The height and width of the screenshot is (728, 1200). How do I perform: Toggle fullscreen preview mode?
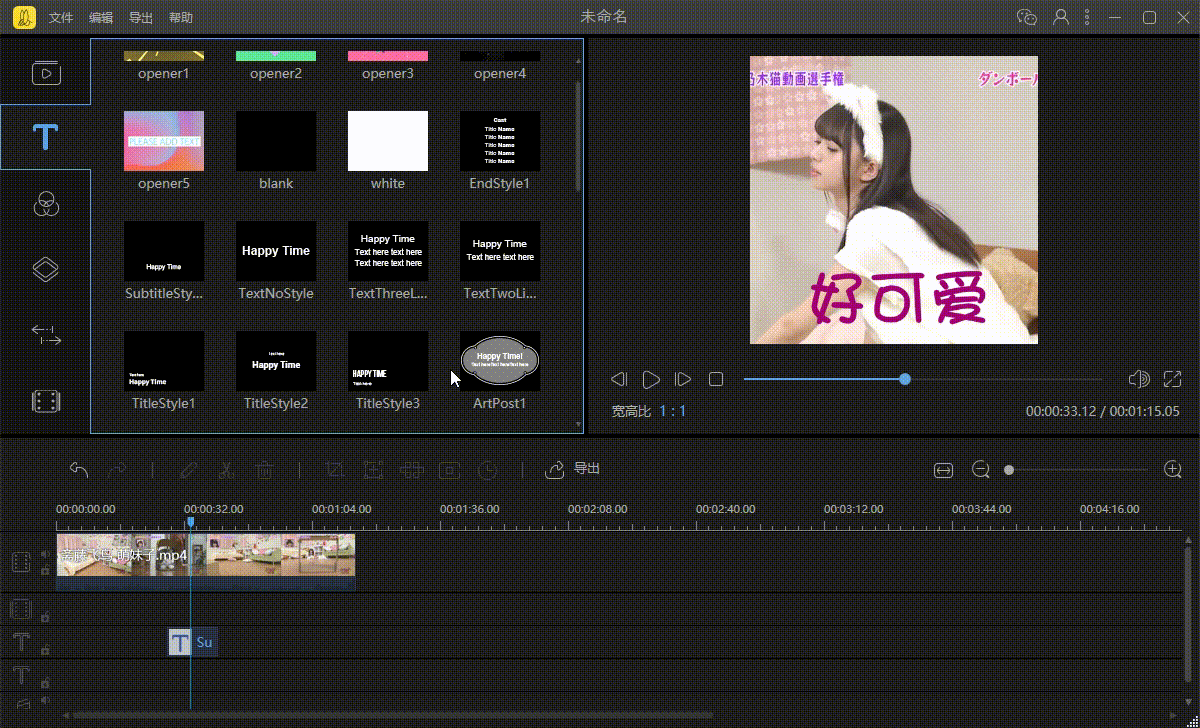(1173, 379)
